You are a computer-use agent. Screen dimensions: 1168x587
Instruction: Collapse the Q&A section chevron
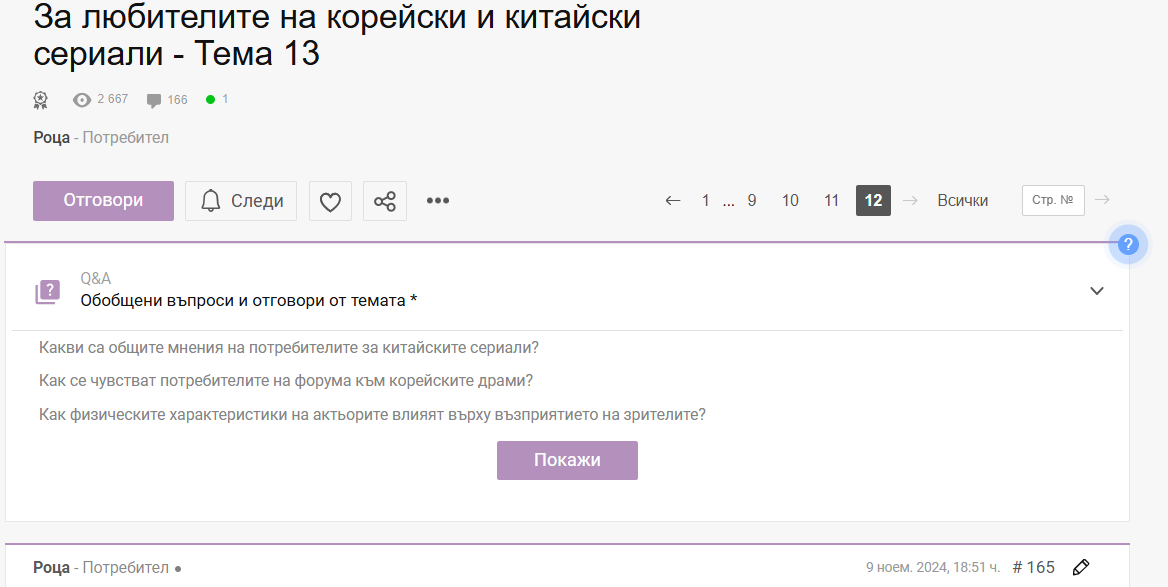tap(1096, 291)
